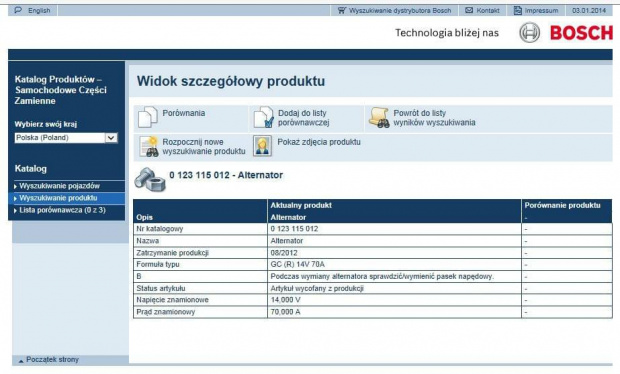Click heading 0 123 115 012 - Alternator
Screen dimensions: 620x374
coord(226,175)
